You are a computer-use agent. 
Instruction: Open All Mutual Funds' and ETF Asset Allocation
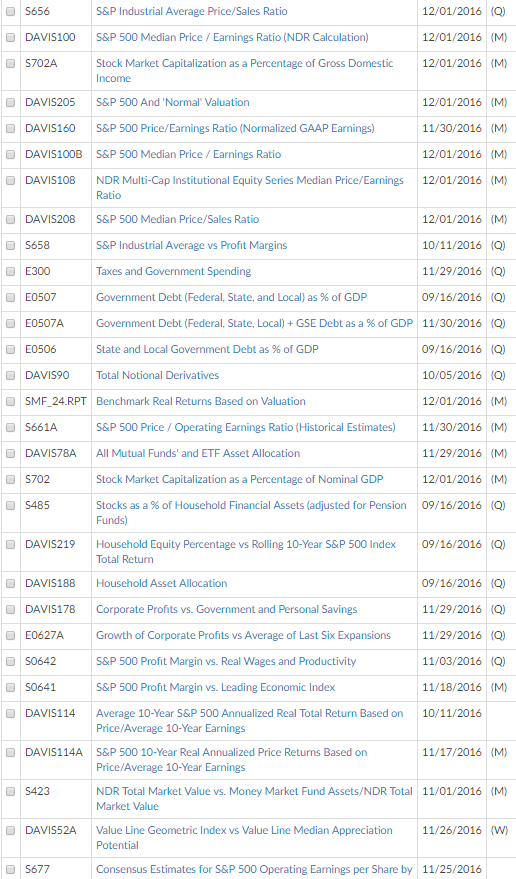pyautogui.click(x=198, y=454)
